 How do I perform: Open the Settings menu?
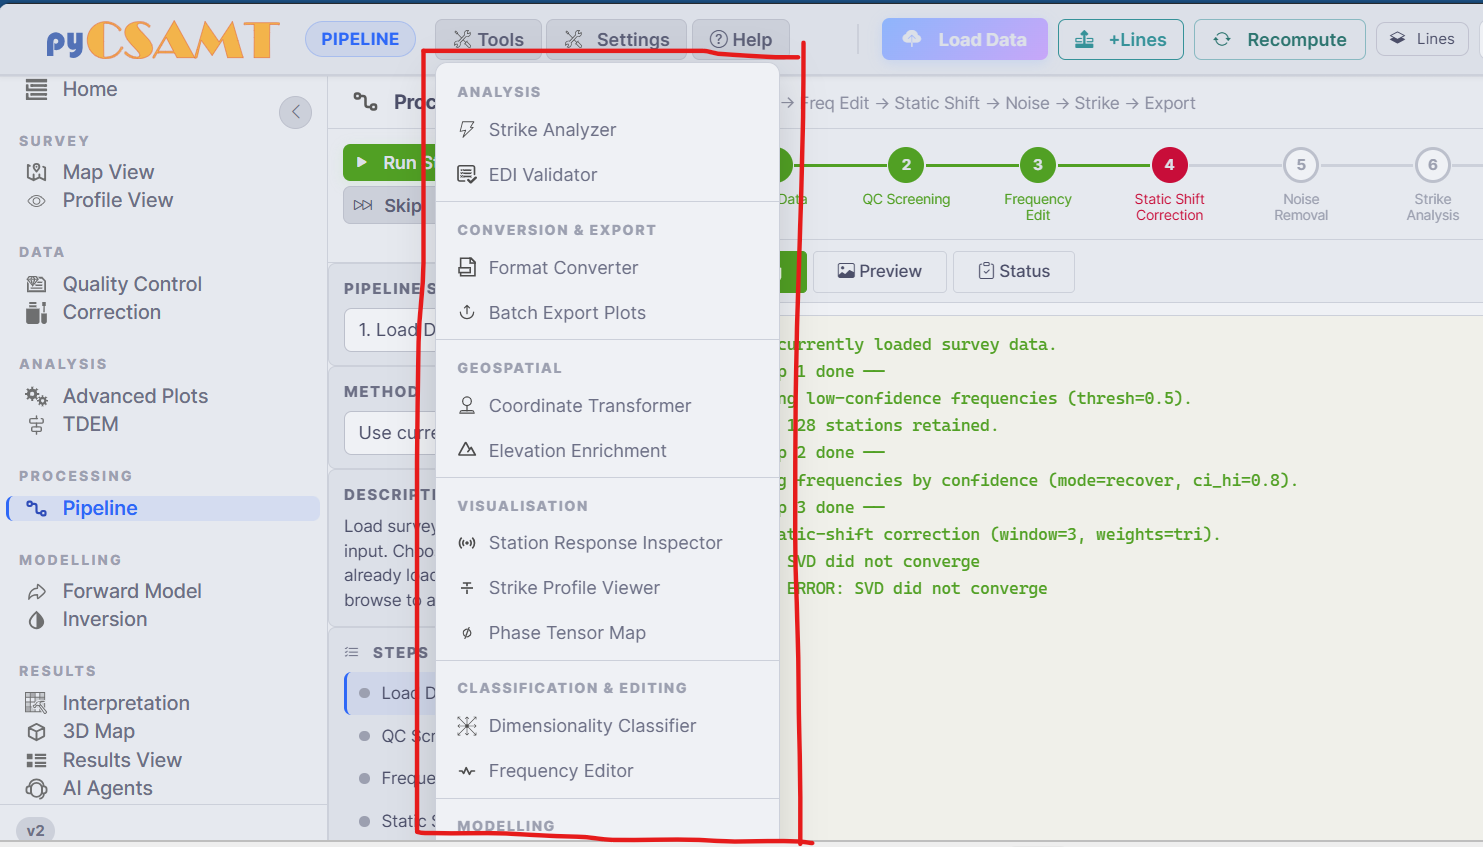[617, 40]
